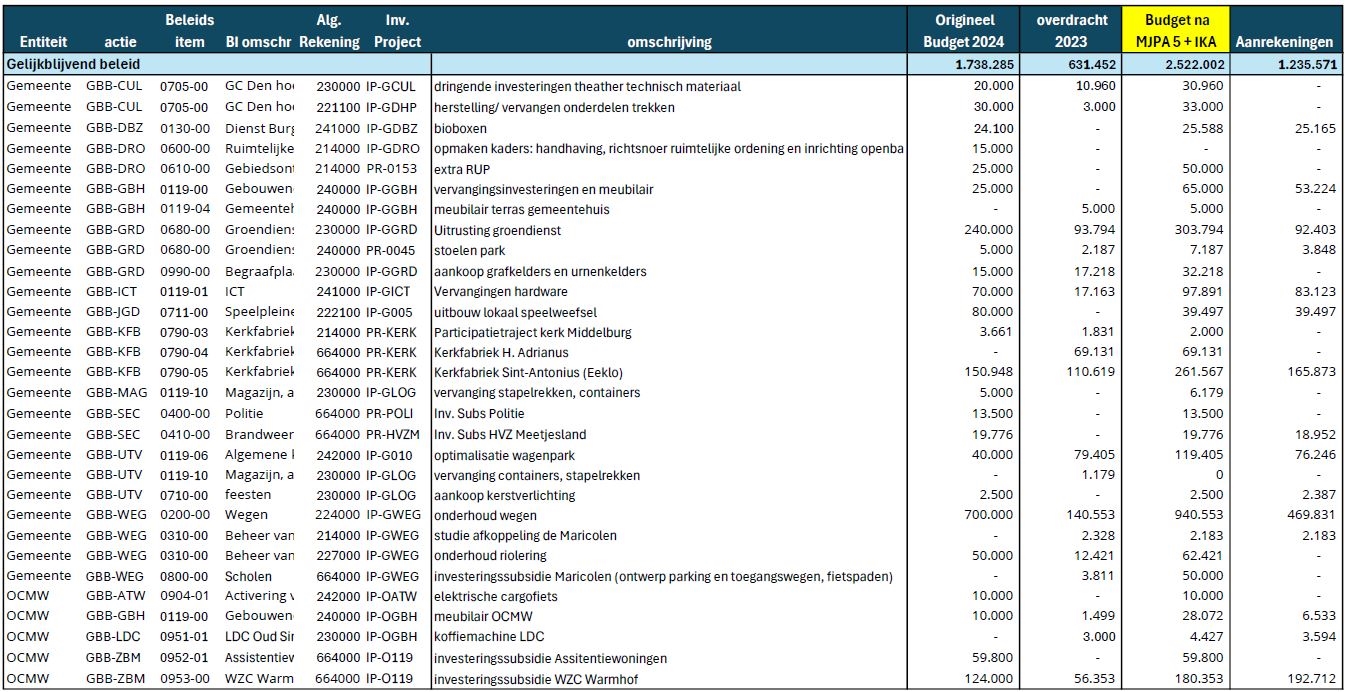Select the budget value 940.553
The width and height of the screenshot is (1345, 692).
[x=1197, y=515]
